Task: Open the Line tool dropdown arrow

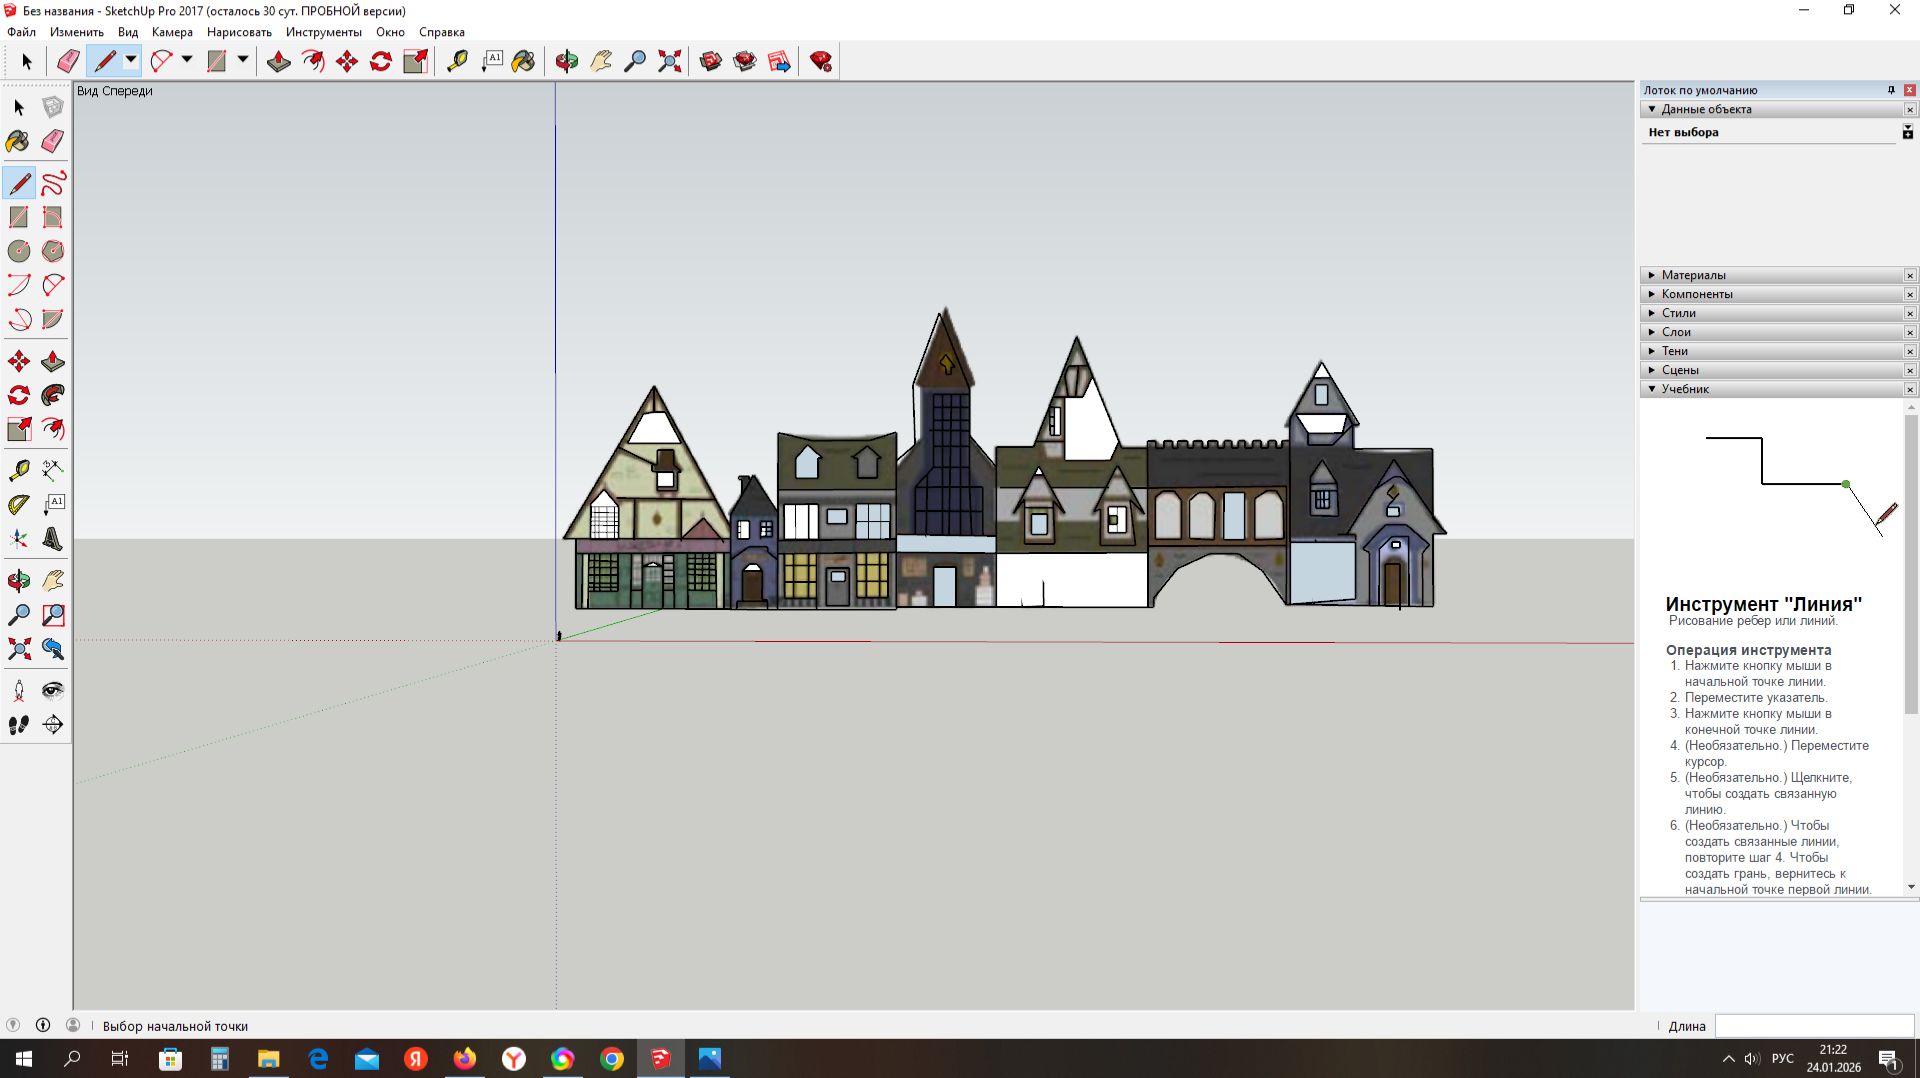Action: click(x=130, y=61)
